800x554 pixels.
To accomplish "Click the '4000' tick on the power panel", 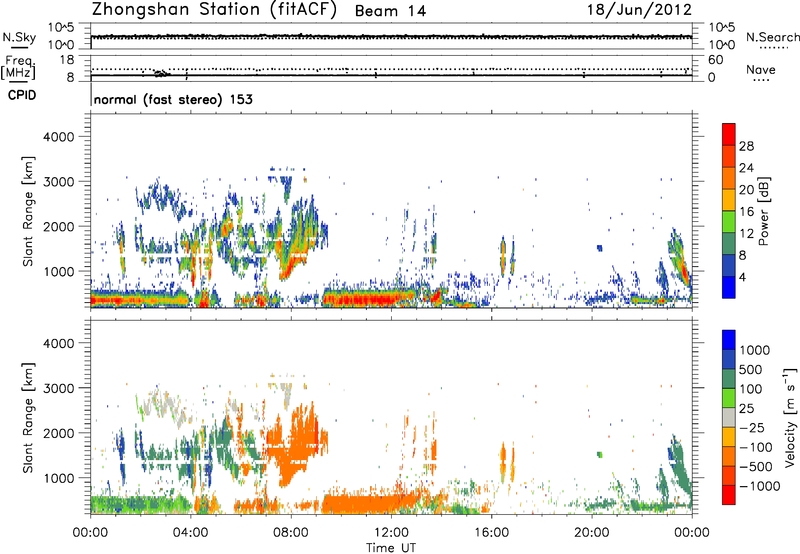I will point(59,137).
